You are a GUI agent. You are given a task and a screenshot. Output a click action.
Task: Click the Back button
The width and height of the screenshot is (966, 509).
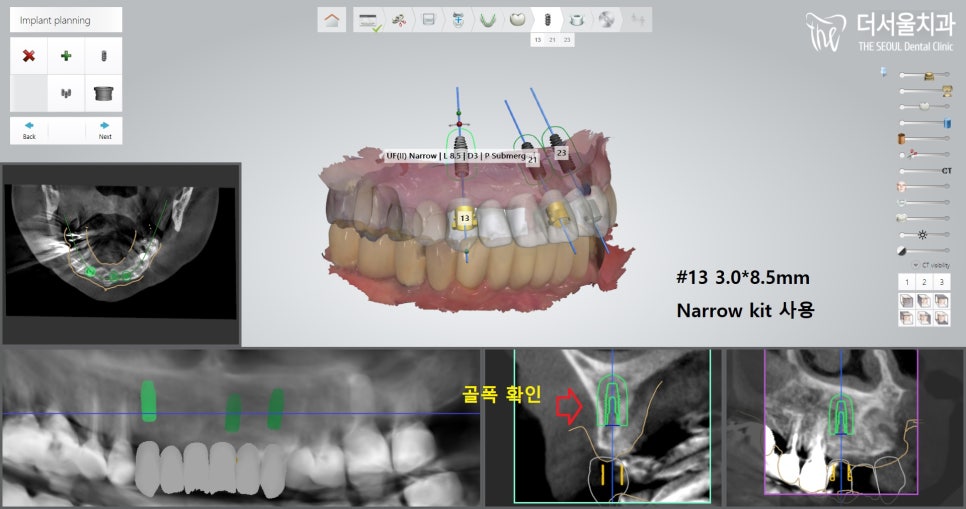pyautogui.click(x=29, y=130)
